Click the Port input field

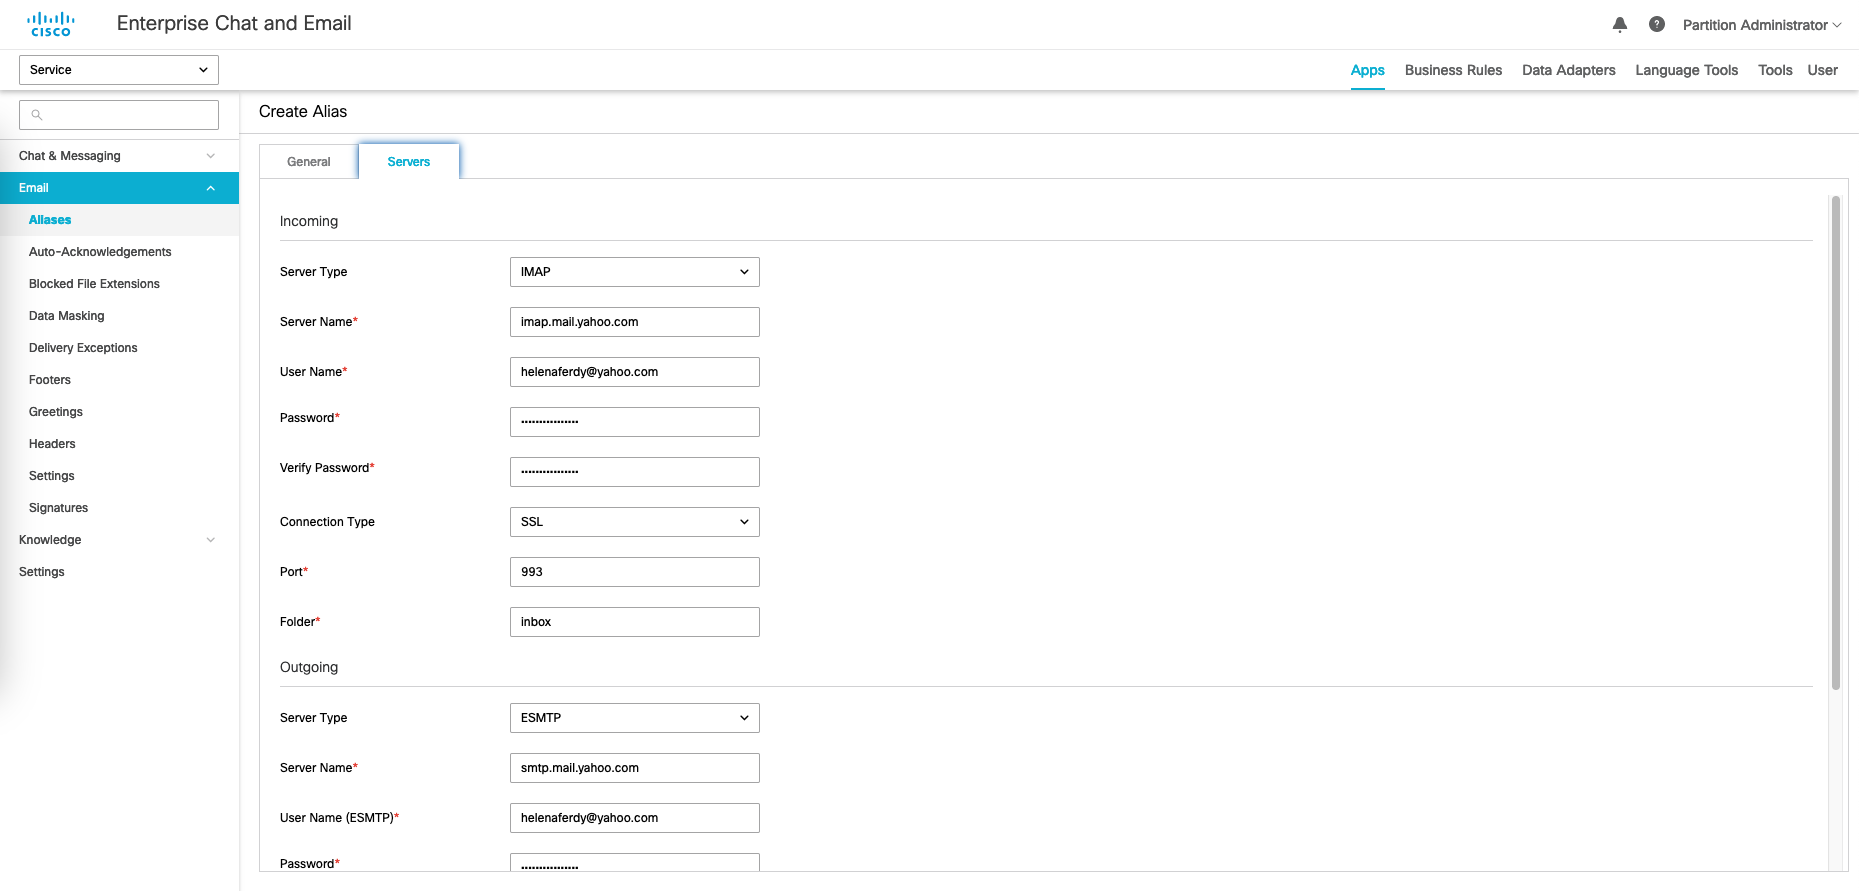pyautogui.click(x=634, y=572)
